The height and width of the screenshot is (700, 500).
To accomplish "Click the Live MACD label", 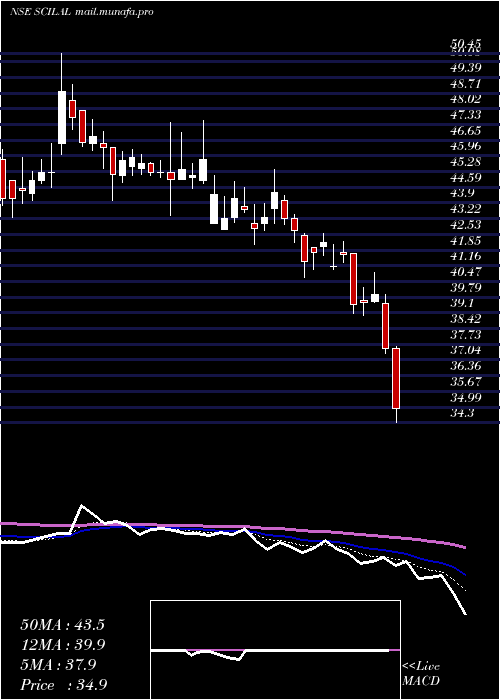I will point(421,674).
